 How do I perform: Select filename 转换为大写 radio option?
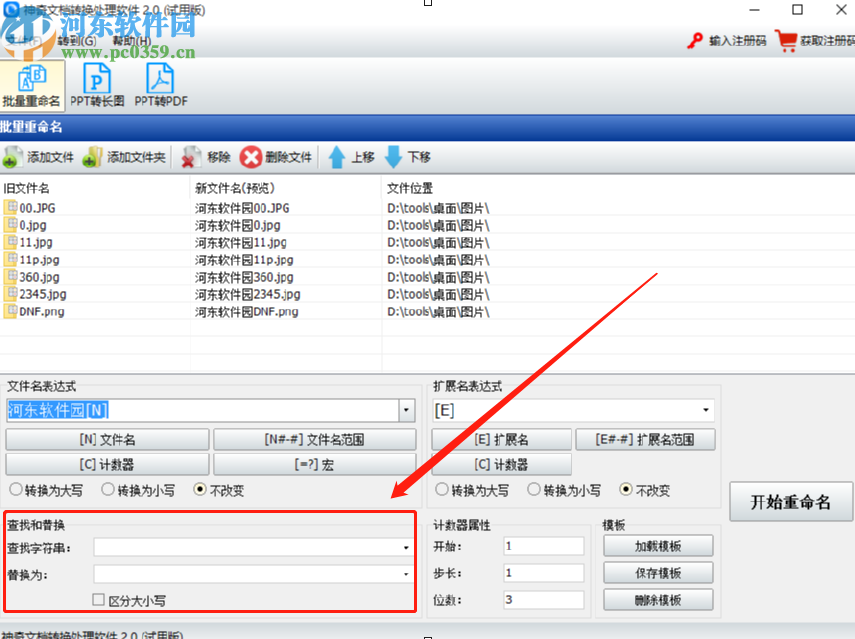click(x=16, y=490)
